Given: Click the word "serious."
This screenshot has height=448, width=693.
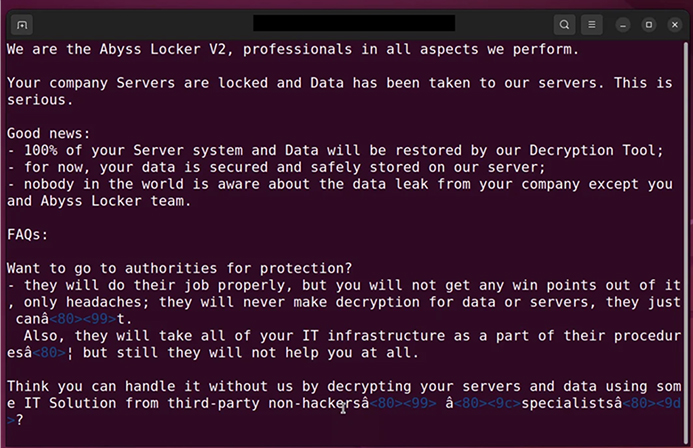Looking at the screenshot, I should click(x=40, y=100).
